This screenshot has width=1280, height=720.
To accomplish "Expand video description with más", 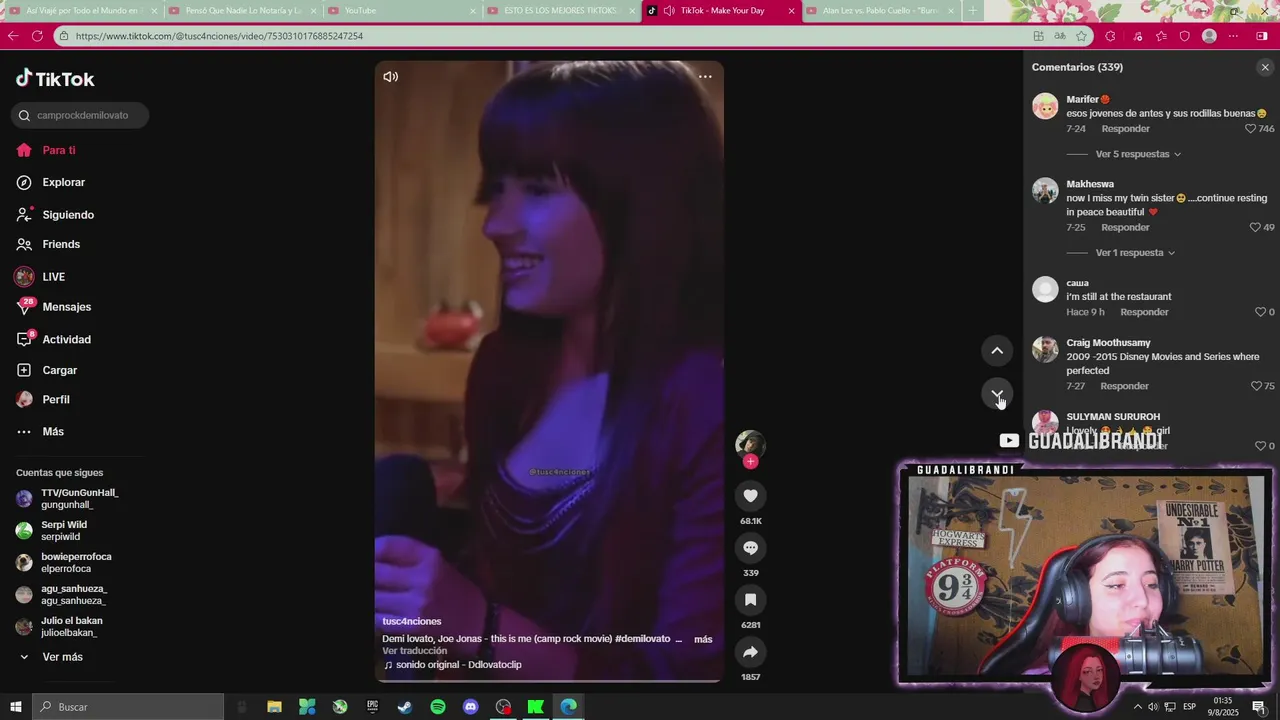I will tap(703, 639).
